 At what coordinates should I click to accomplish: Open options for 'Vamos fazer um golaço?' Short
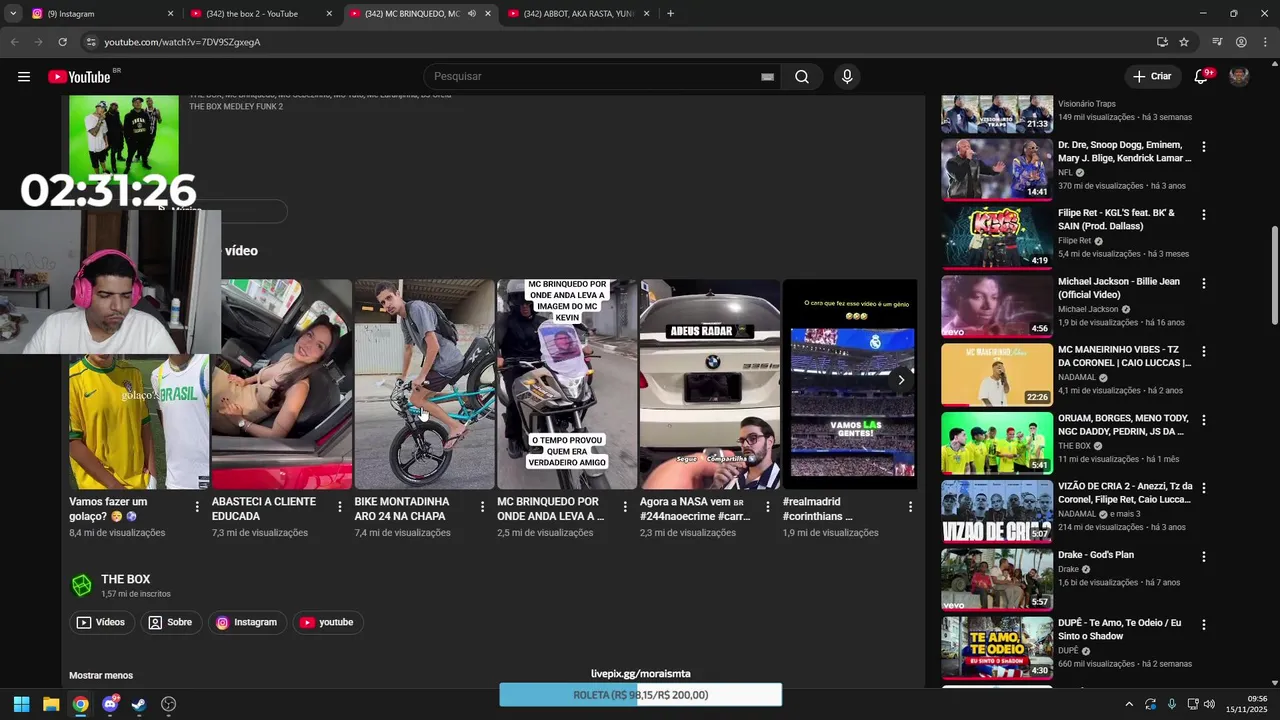(197, 508)
